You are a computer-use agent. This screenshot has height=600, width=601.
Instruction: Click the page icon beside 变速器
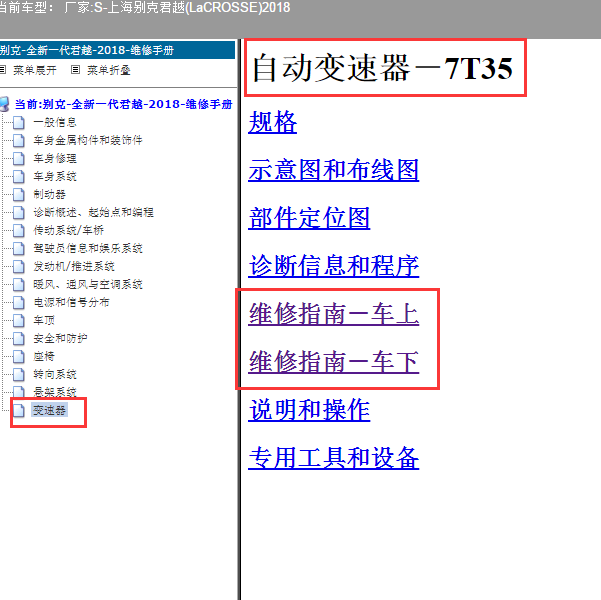tap(18, 411)
